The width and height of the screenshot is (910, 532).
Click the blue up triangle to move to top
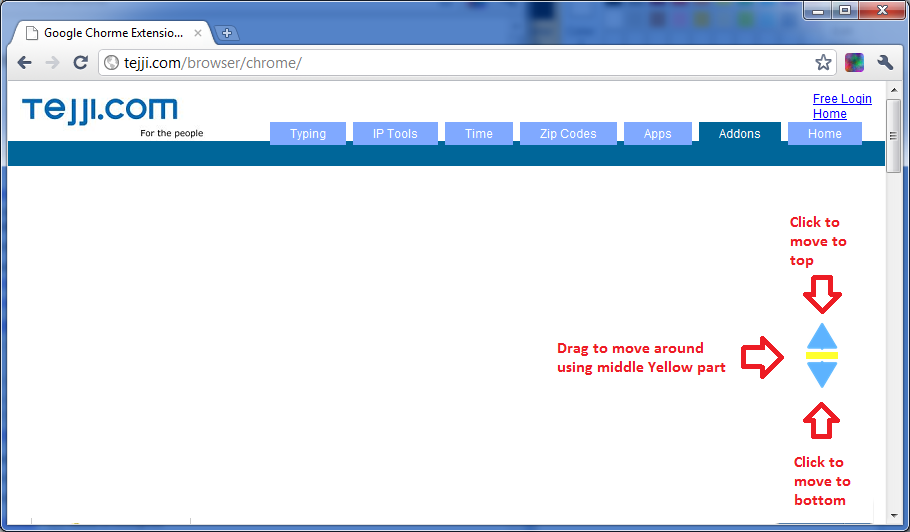pos(822,336)
